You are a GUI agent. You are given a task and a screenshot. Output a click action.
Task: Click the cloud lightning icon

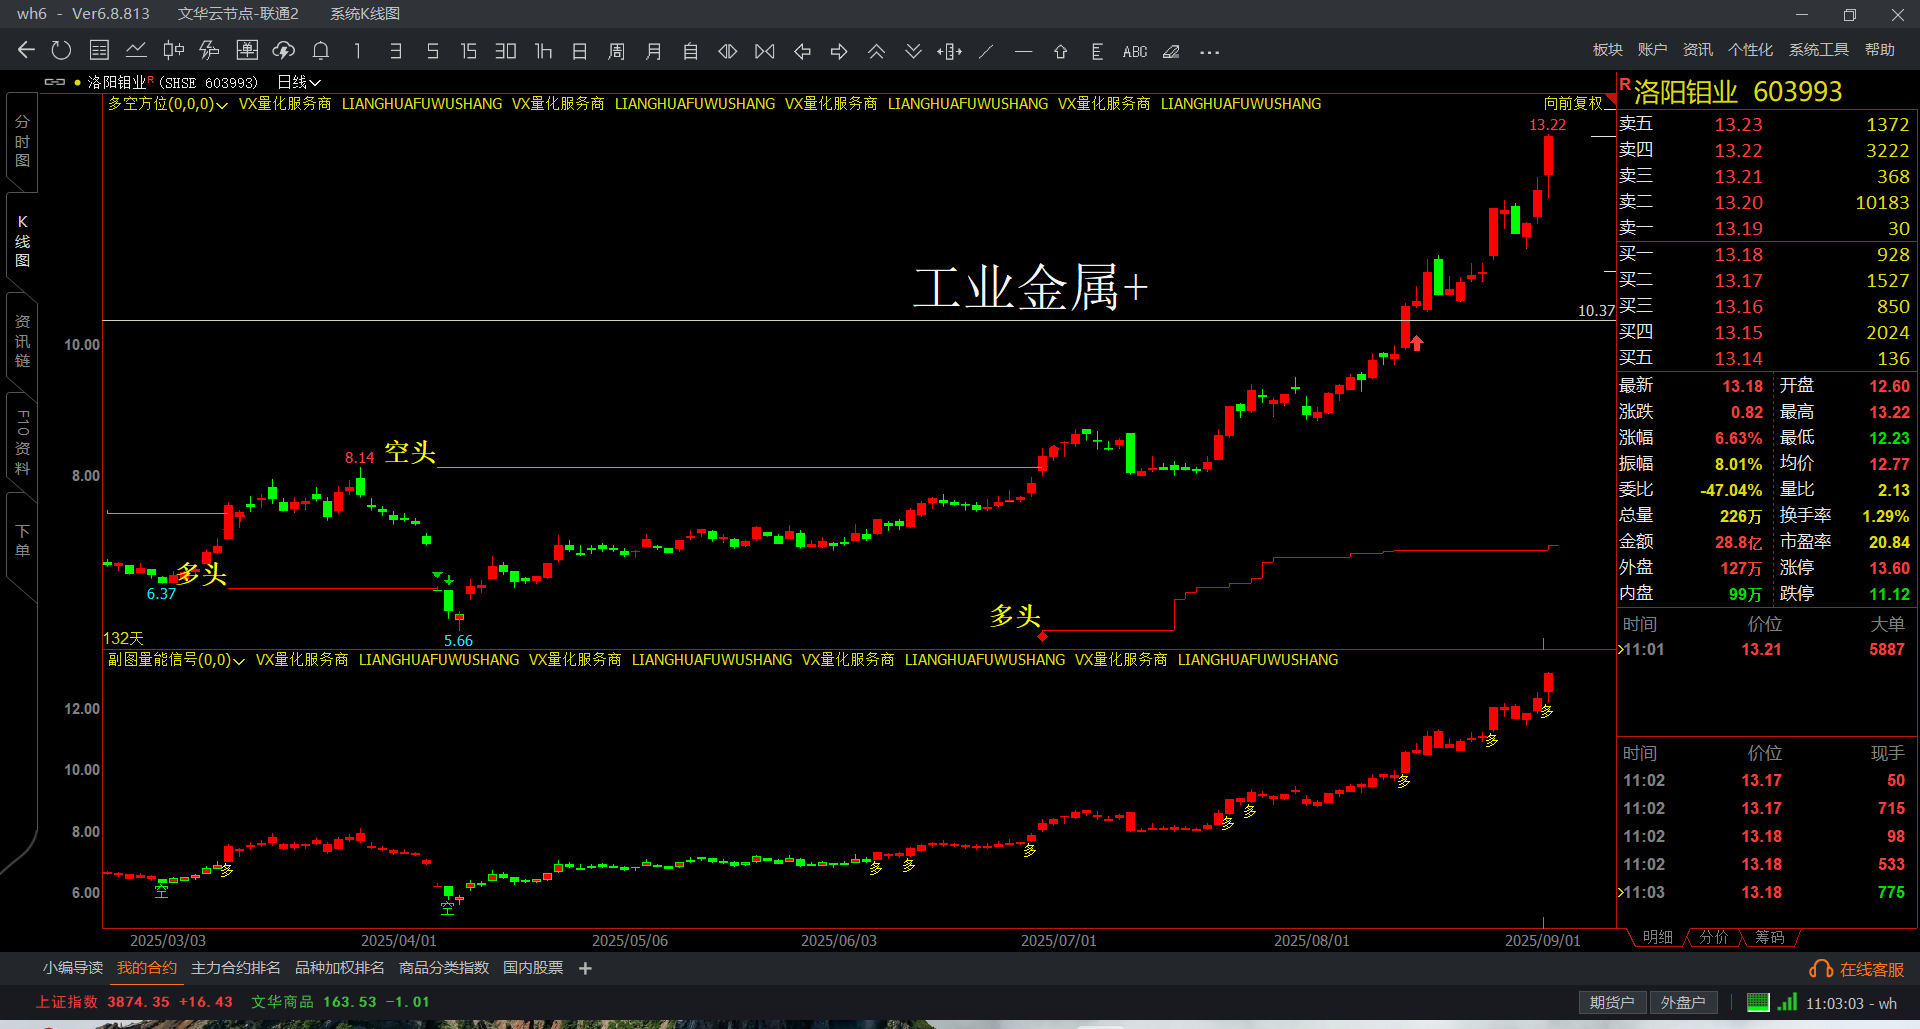point(284,51)
